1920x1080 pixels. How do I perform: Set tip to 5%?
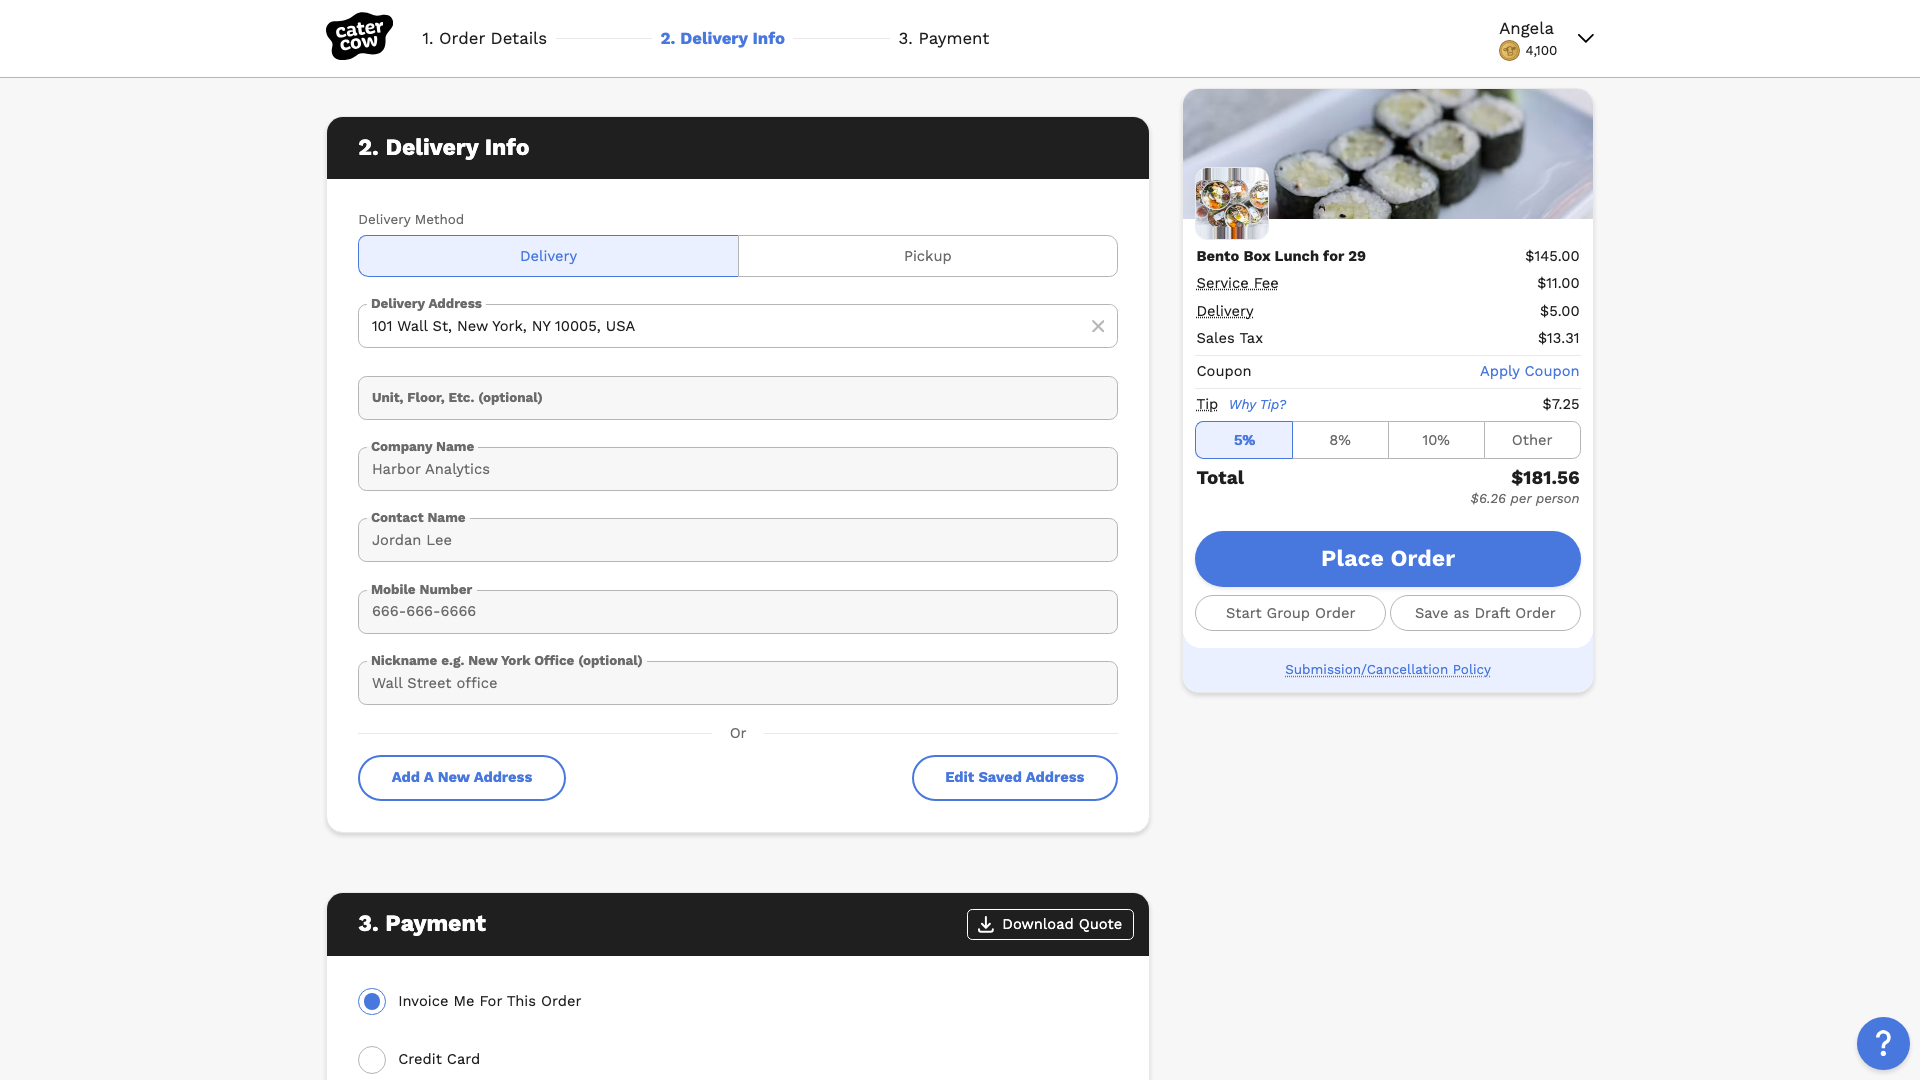1244,440
